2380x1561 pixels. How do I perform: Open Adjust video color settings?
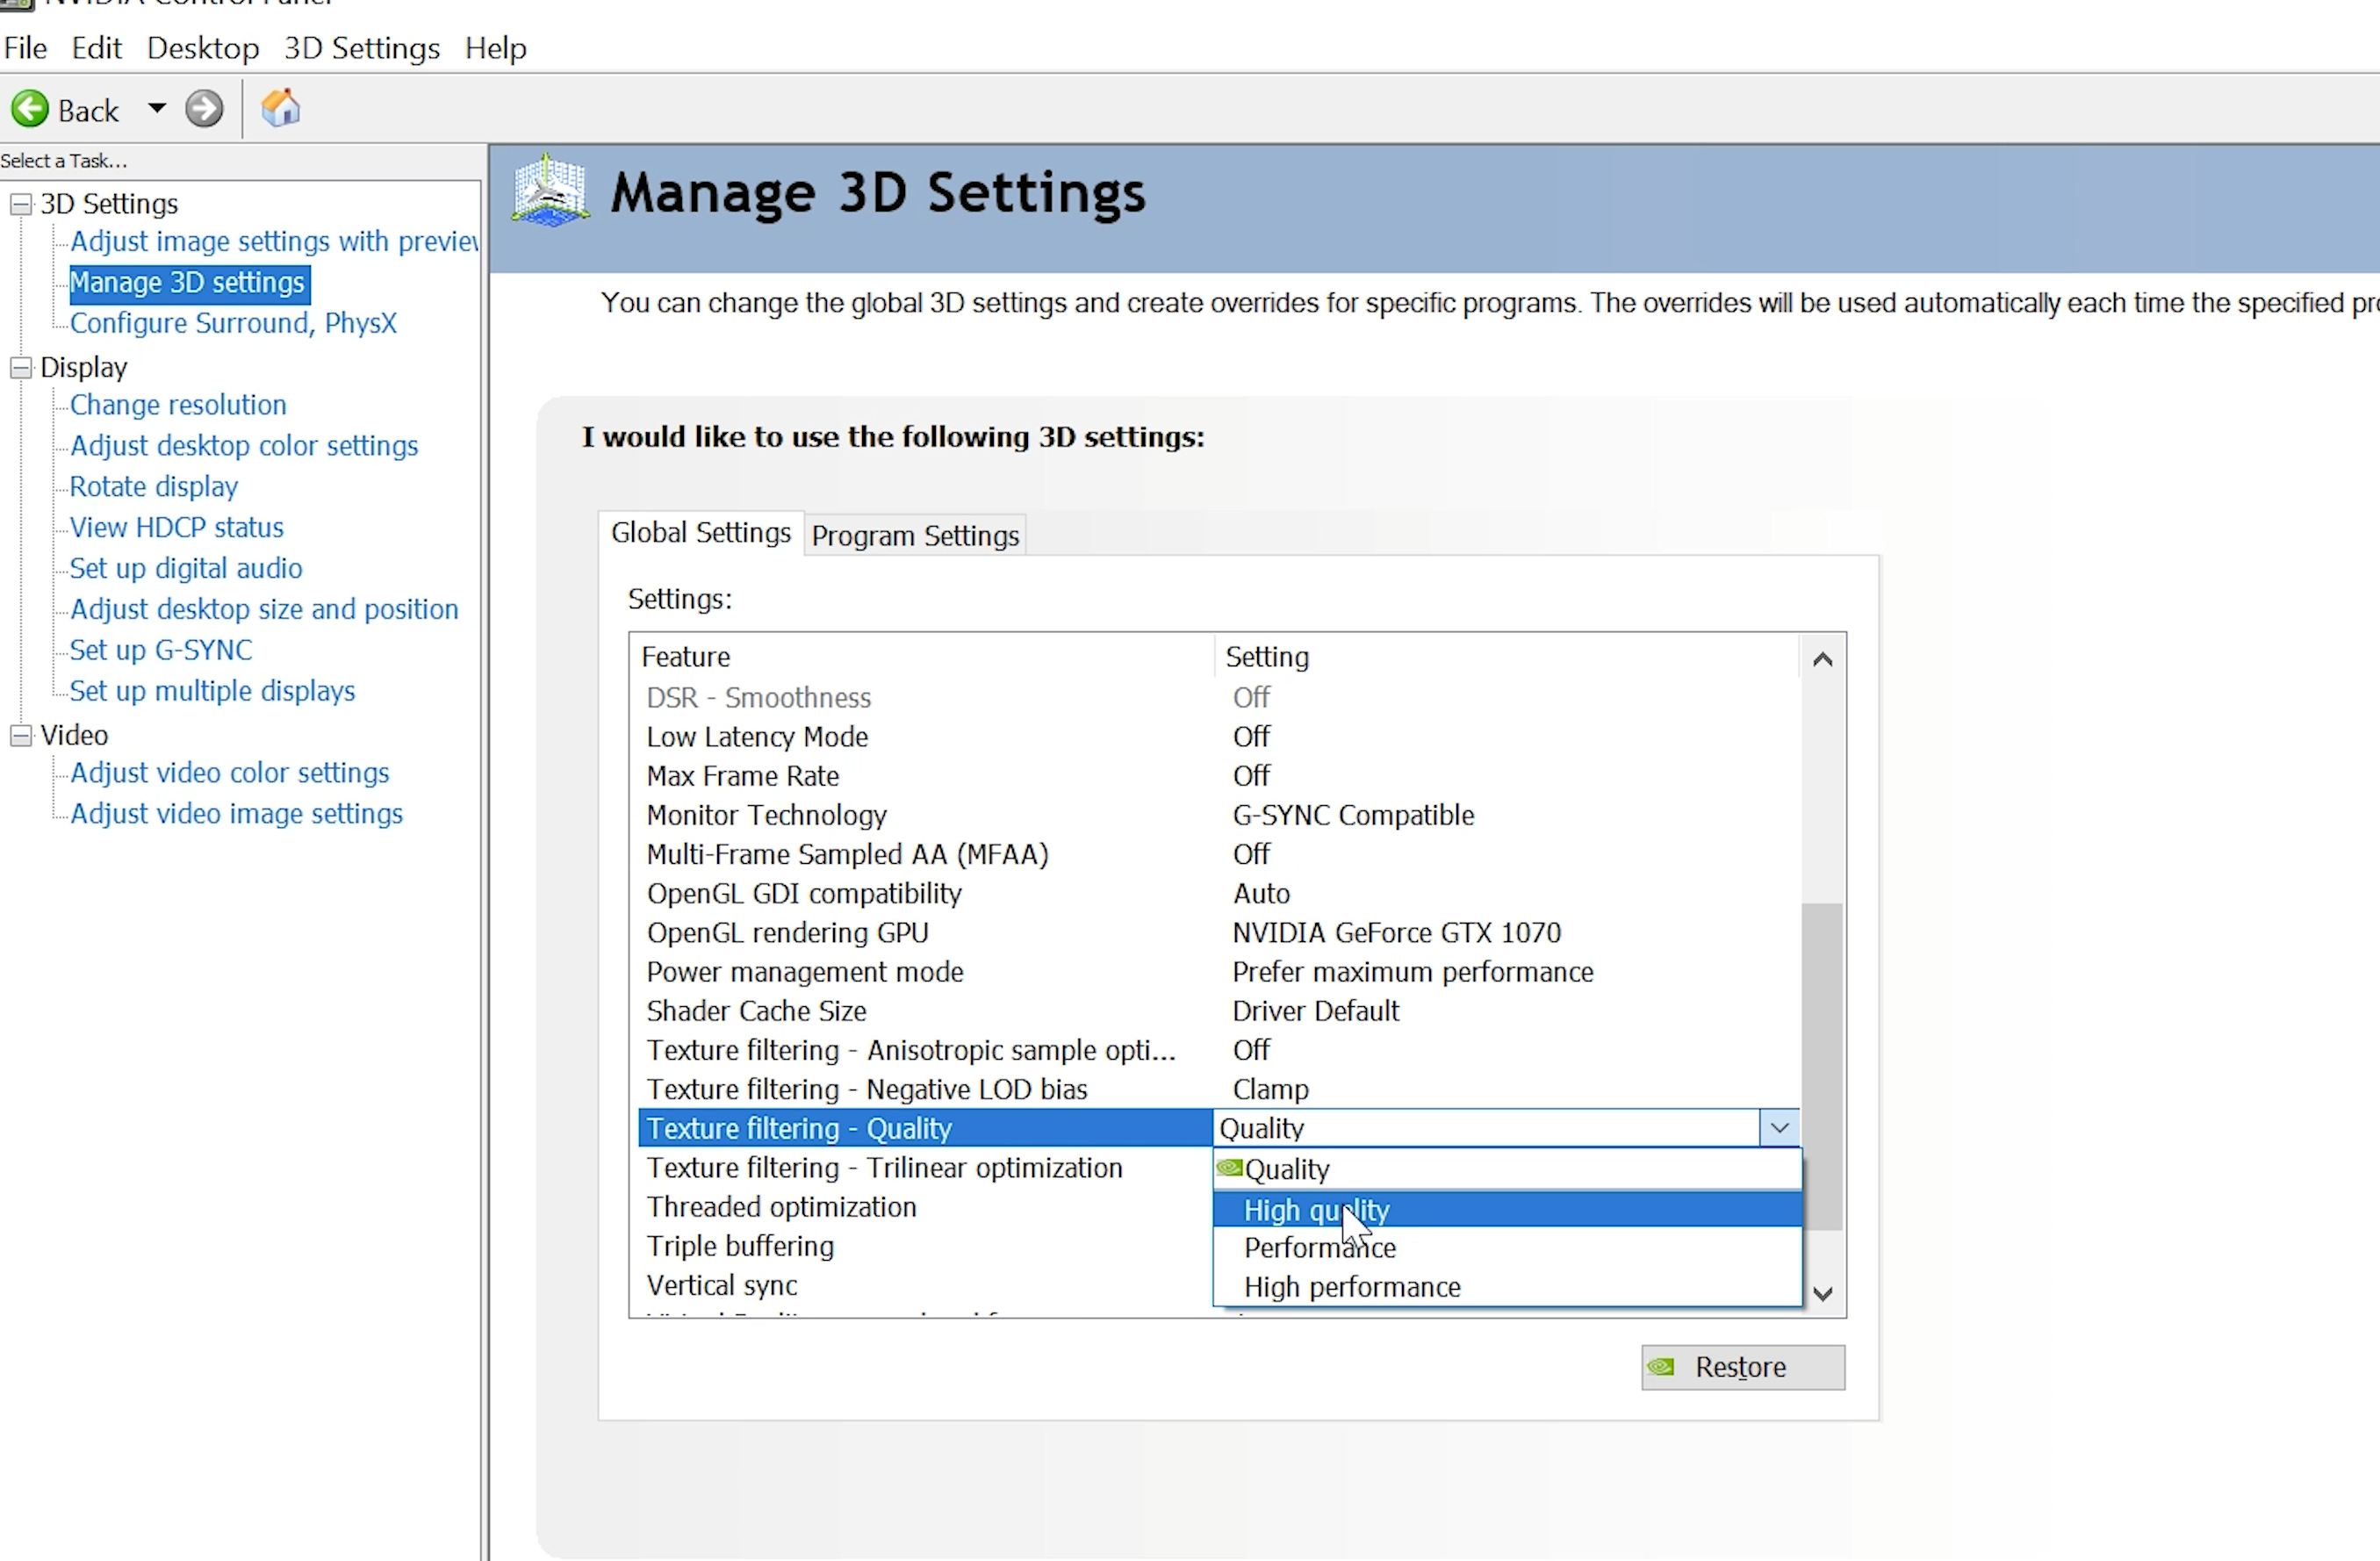click(x=230, y=773)
